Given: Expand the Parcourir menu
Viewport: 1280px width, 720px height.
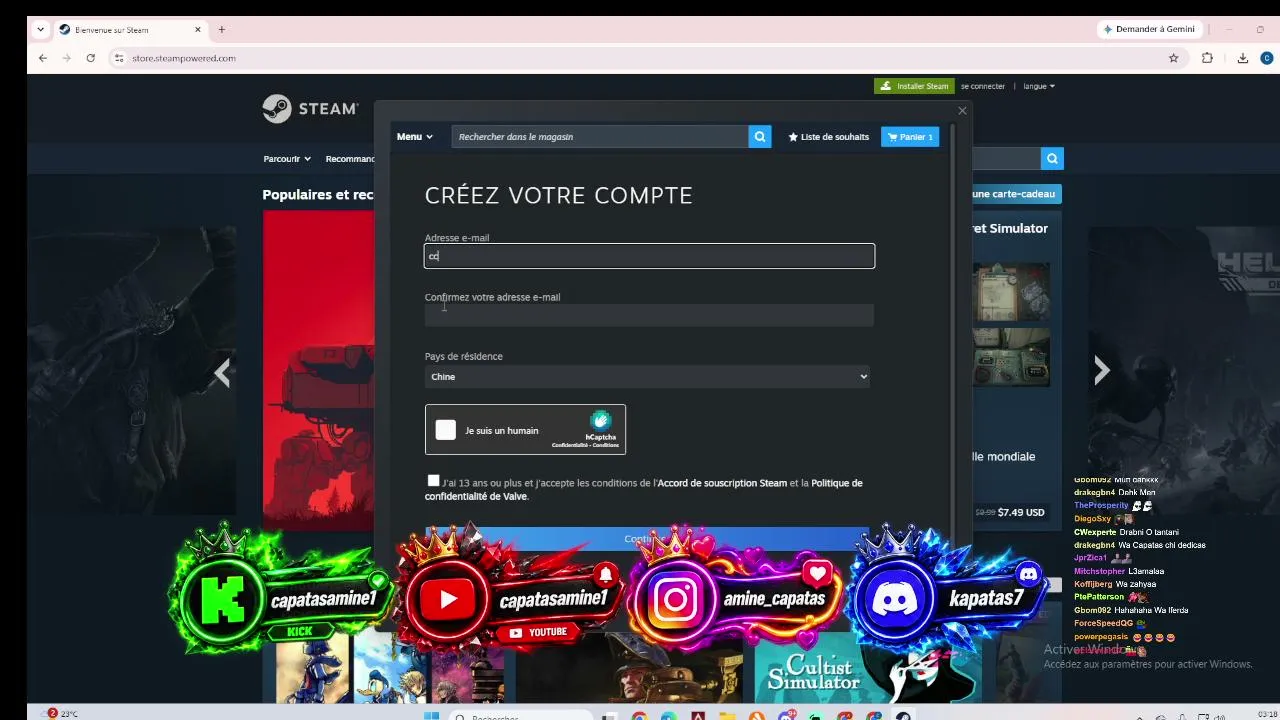Looking at the screenshot, I should [x=287, y=159].
